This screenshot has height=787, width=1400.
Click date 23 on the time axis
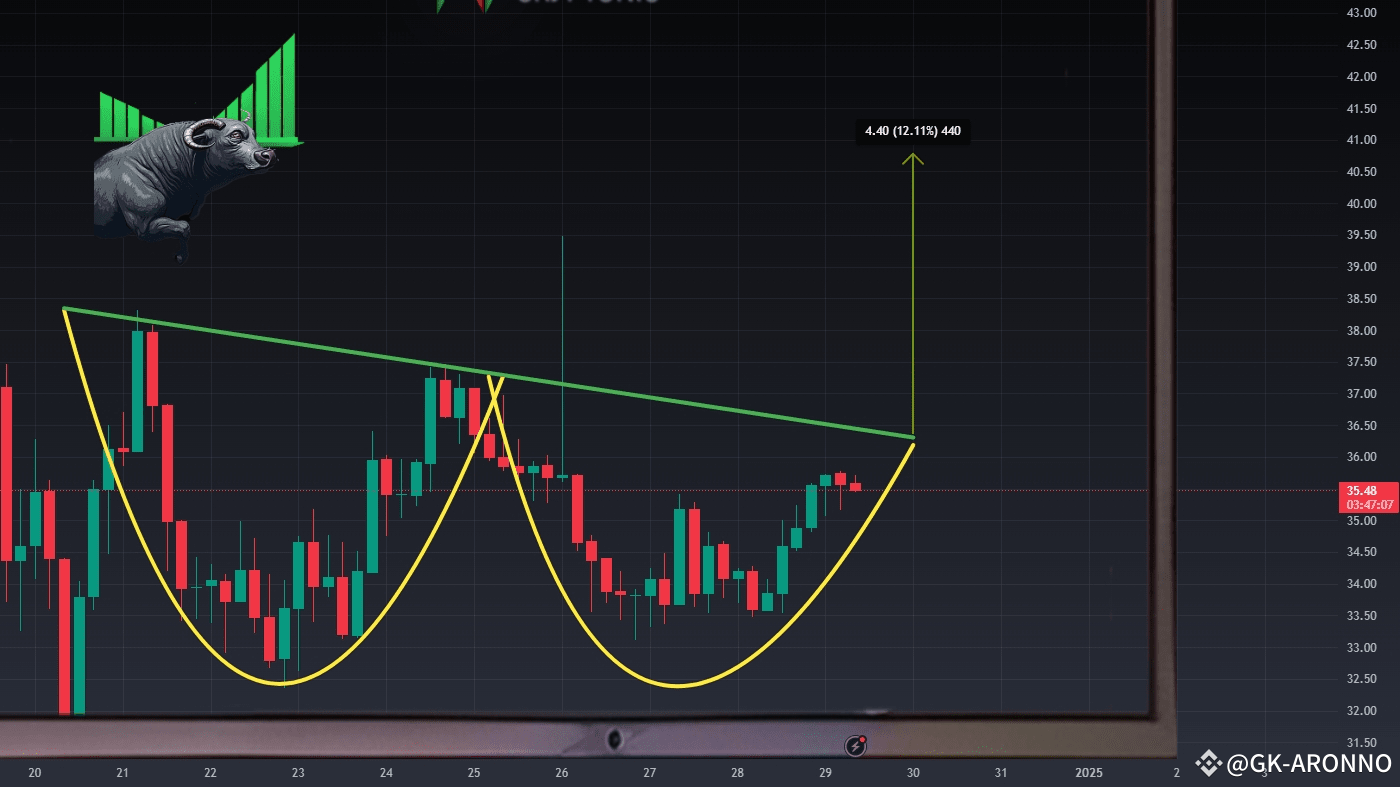298,772
